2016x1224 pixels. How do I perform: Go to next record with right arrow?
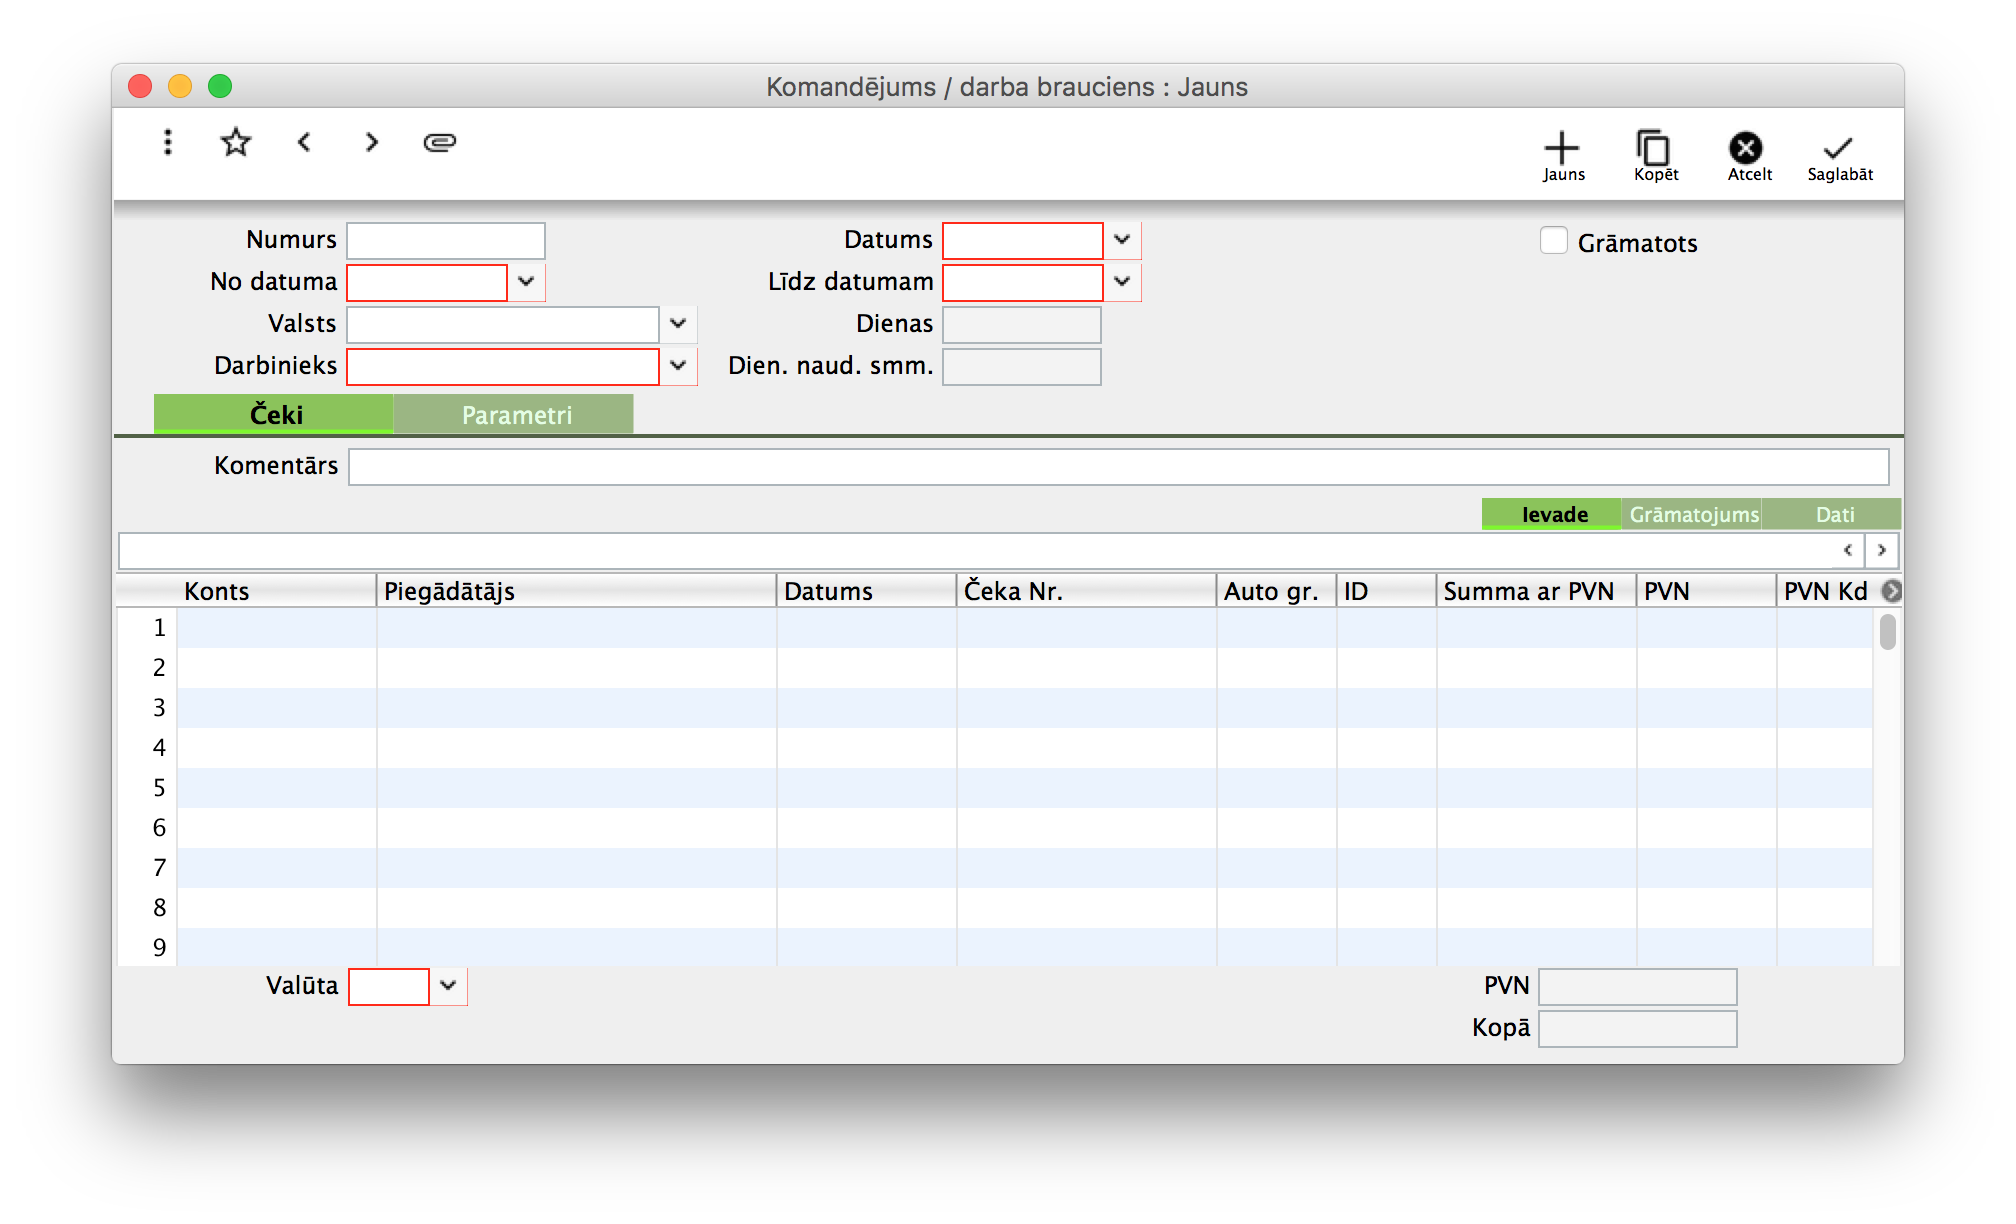coord(372,142)
